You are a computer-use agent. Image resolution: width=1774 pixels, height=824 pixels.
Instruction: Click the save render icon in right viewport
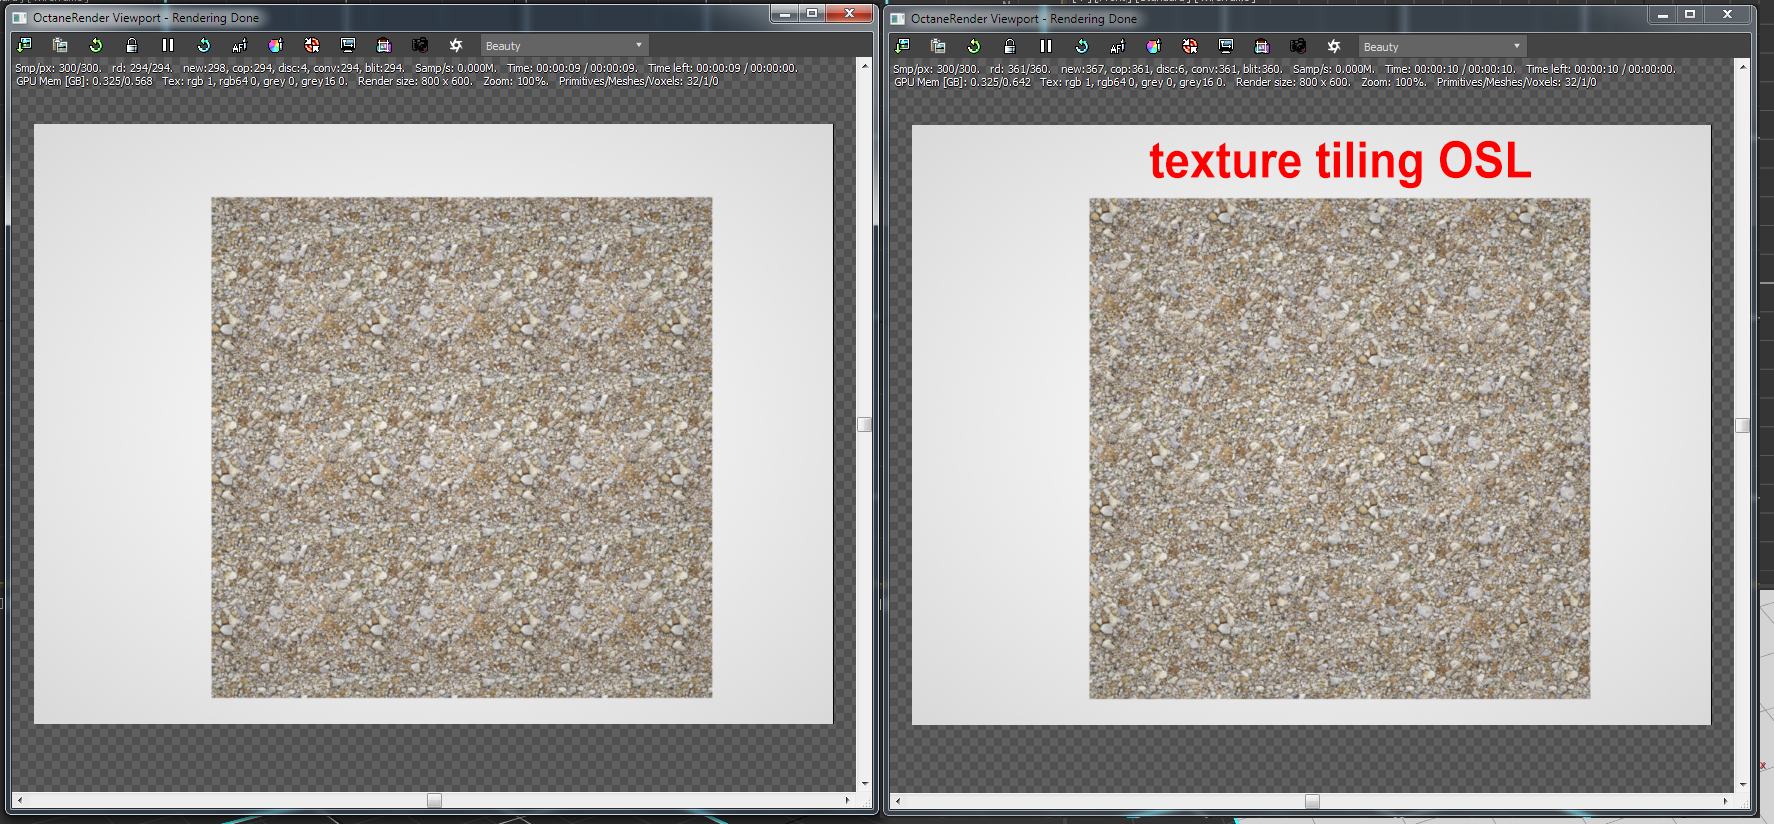point(902,46)
